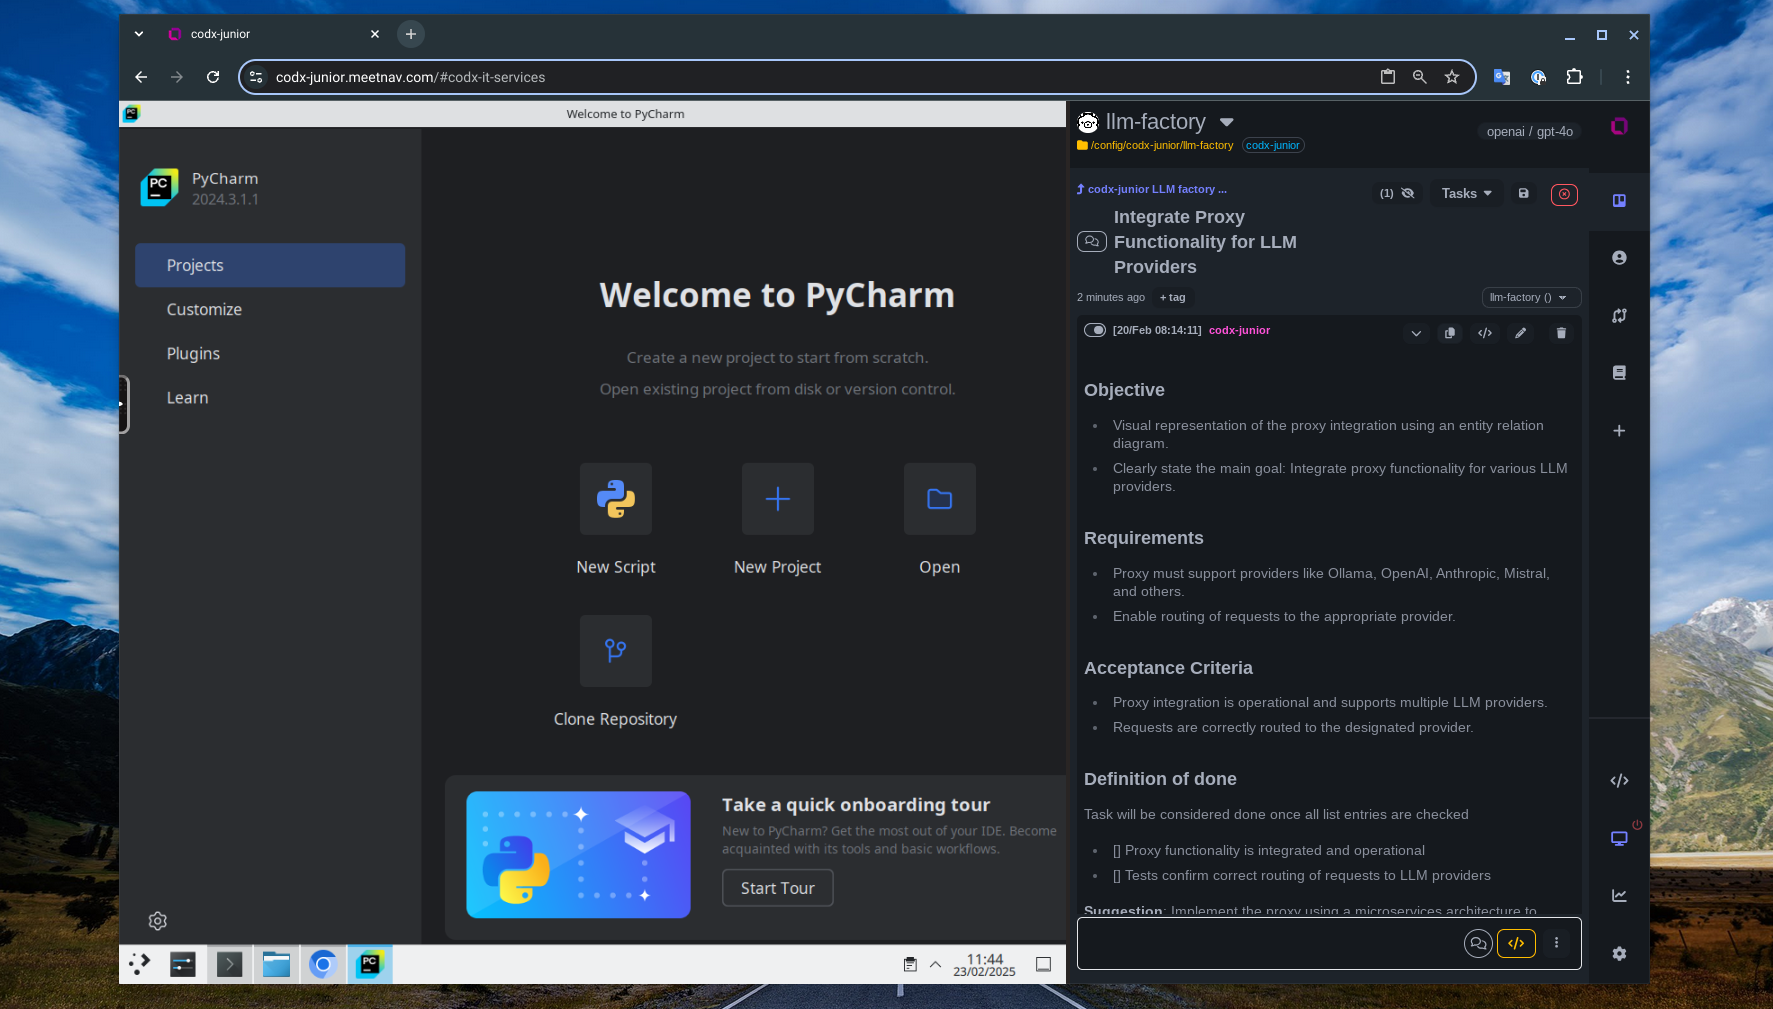The width and height of the screenshot is (1773, 1009).
Task: Open the terminal icon in the taskbar
Action: [229, 964]
